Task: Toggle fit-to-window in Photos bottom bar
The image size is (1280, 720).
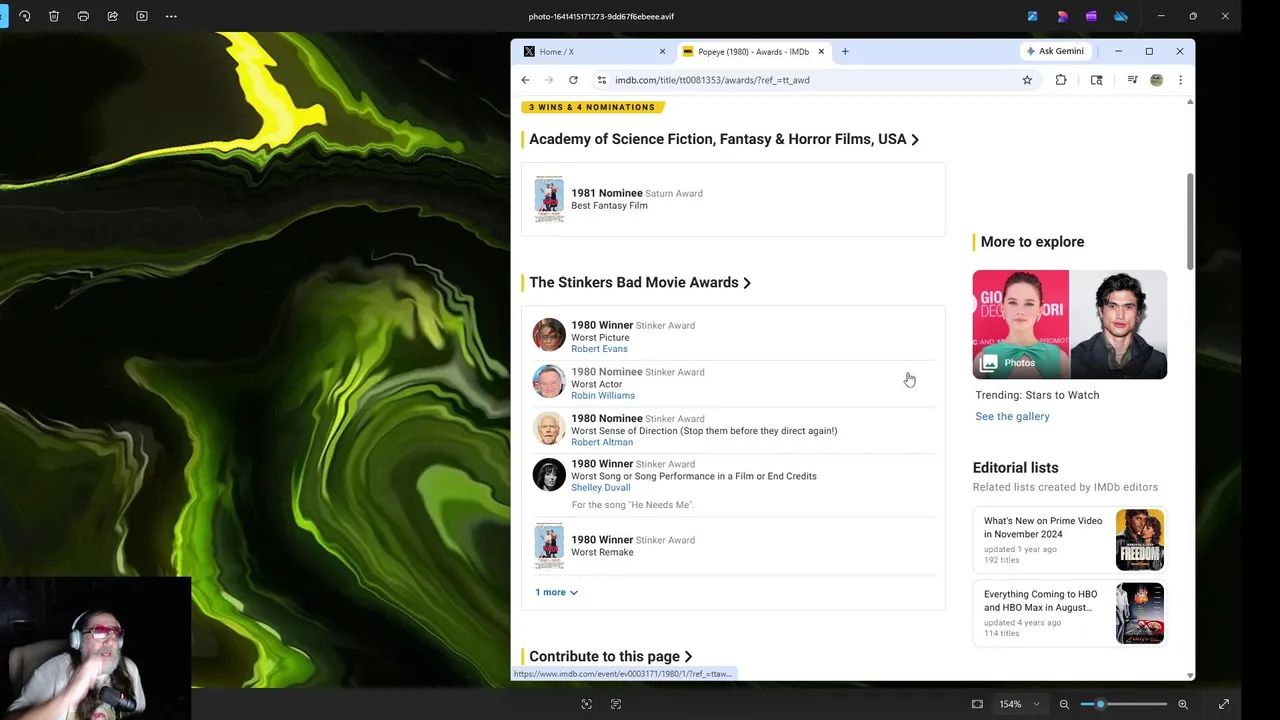Action: tap(977, 704)
